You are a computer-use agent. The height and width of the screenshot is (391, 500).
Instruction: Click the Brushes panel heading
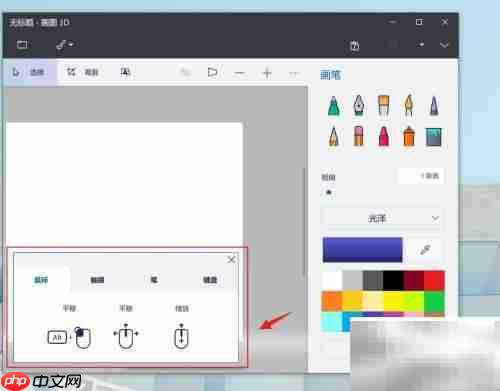[x=330, y=75]
